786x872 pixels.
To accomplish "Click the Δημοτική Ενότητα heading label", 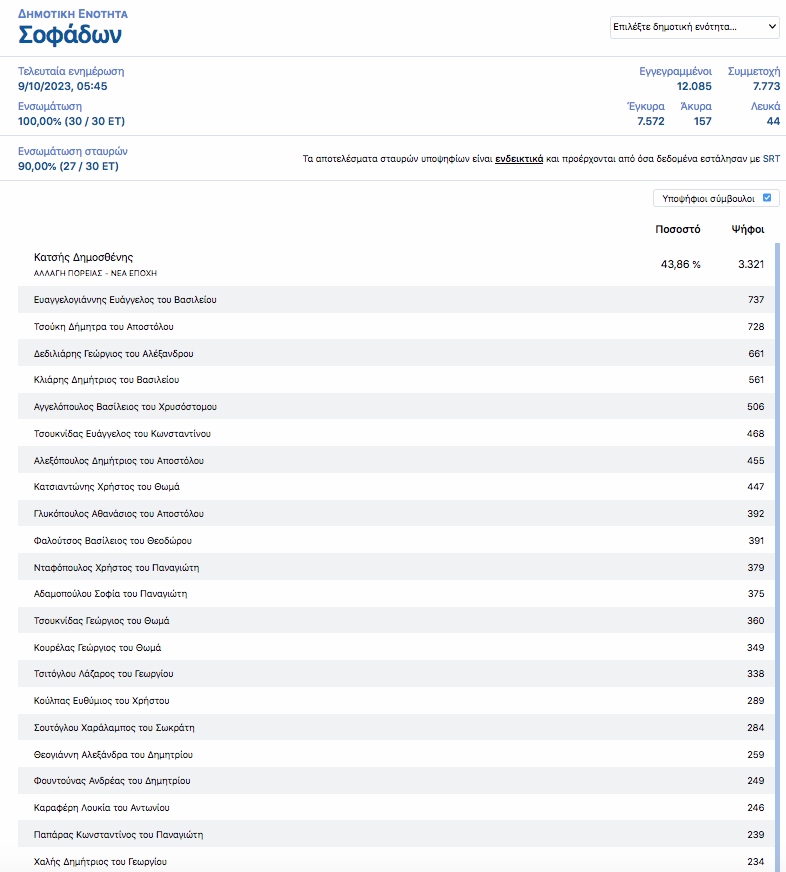I will coord(73,15).
